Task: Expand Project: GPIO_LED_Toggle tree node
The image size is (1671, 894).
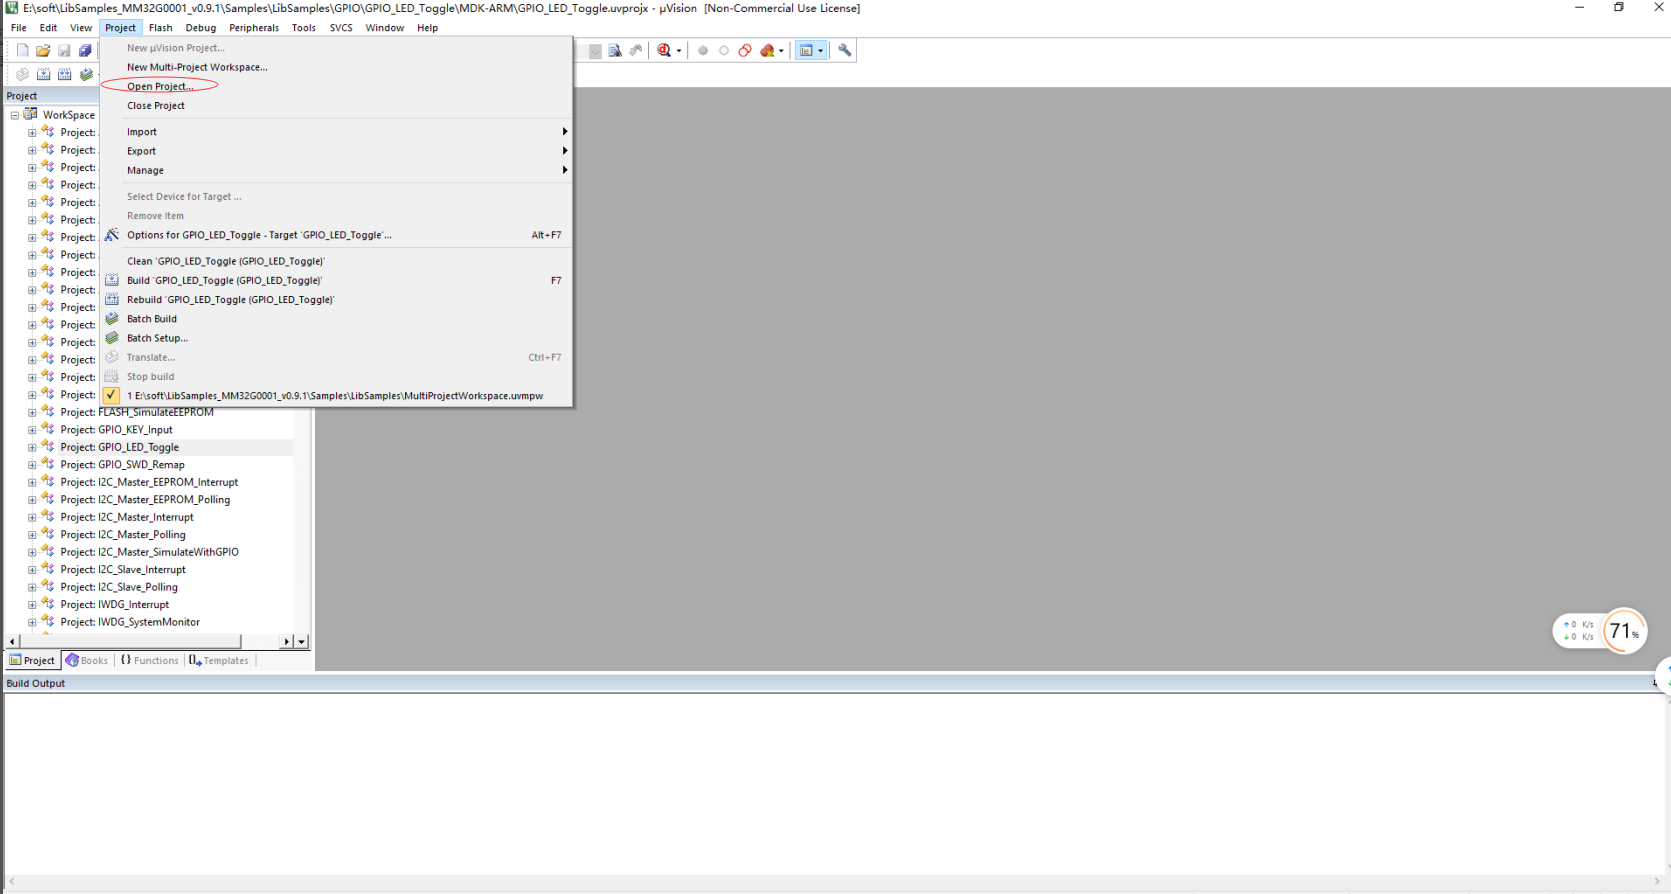Action: coord(32,447)
